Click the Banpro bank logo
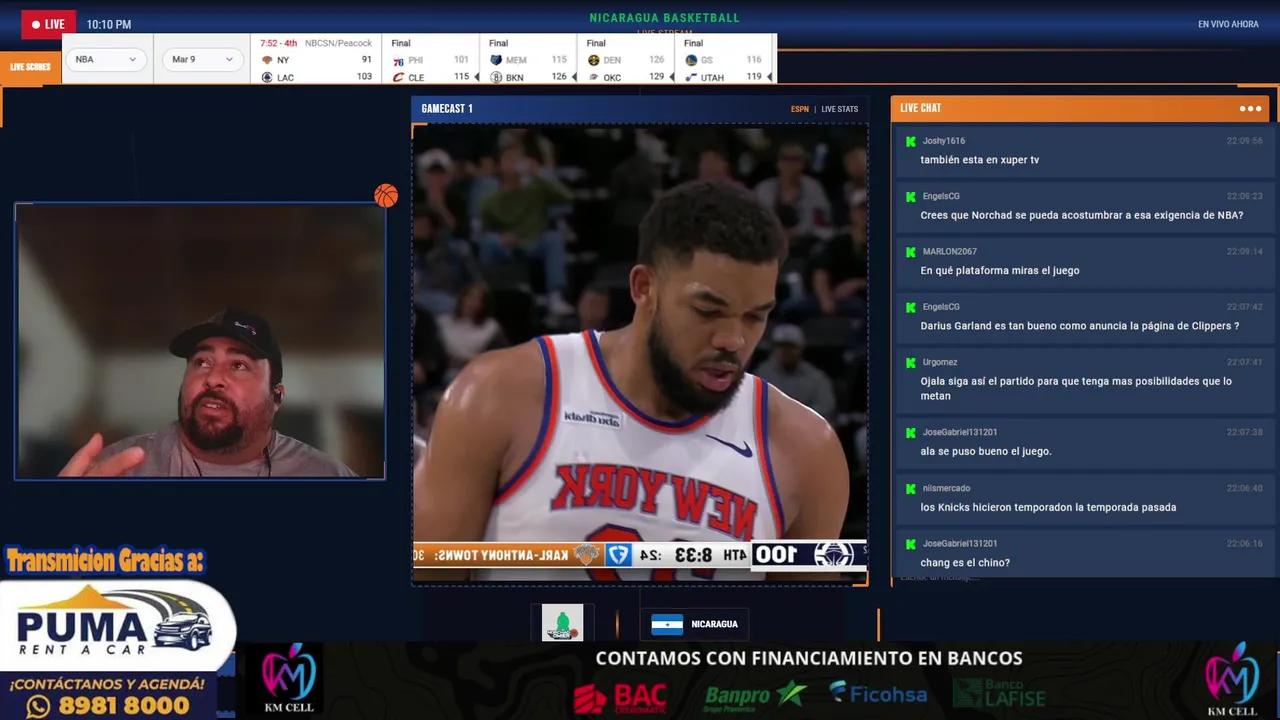The width and height of the screenshot is (1280, 720). [x=755, y=694]
